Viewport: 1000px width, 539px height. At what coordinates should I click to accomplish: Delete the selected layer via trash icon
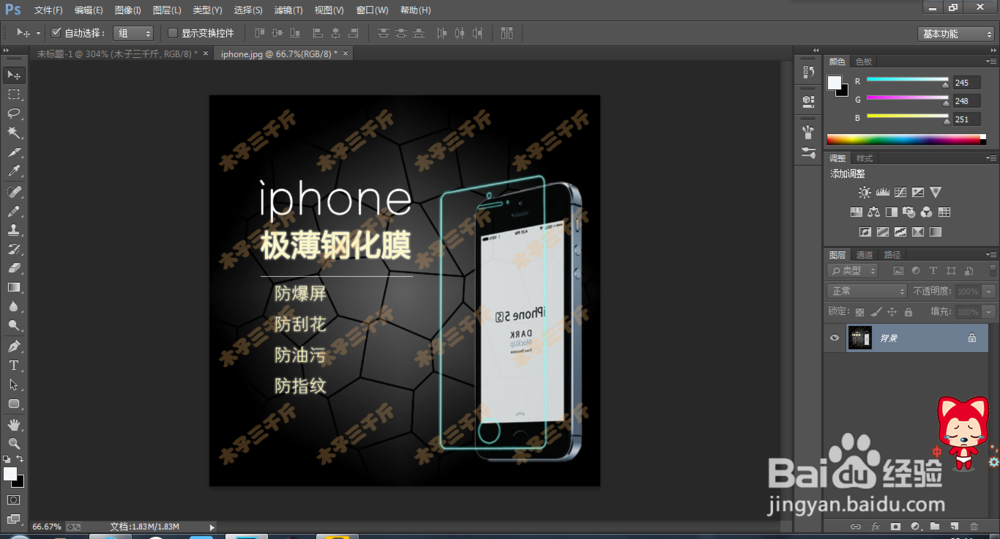pyautogui.click(x=974, y=526)
